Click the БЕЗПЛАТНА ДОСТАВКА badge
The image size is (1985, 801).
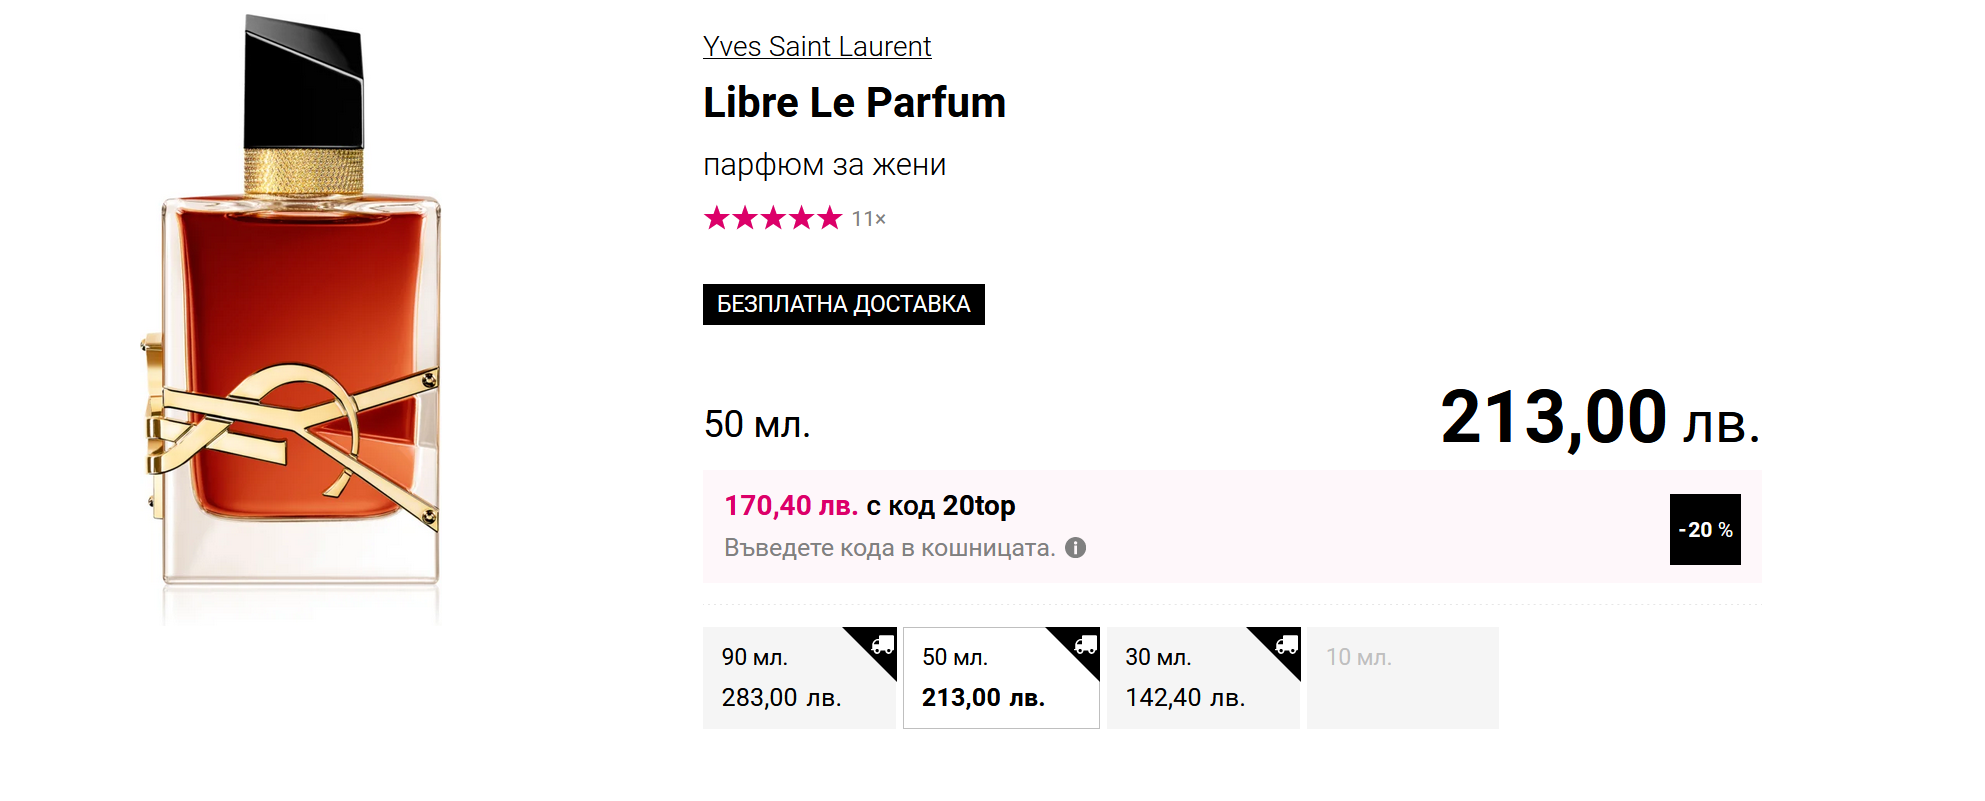pos(843,304)
